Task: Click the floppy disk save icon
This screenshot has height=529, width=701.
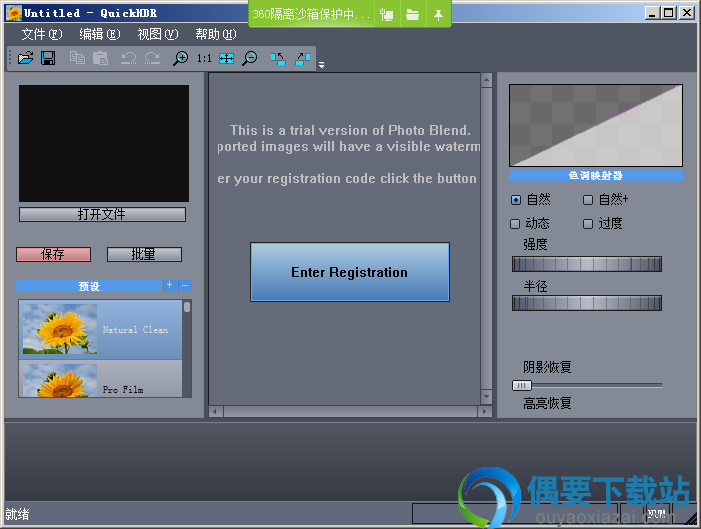Action: pyautogui.click(x=48, y=58)
